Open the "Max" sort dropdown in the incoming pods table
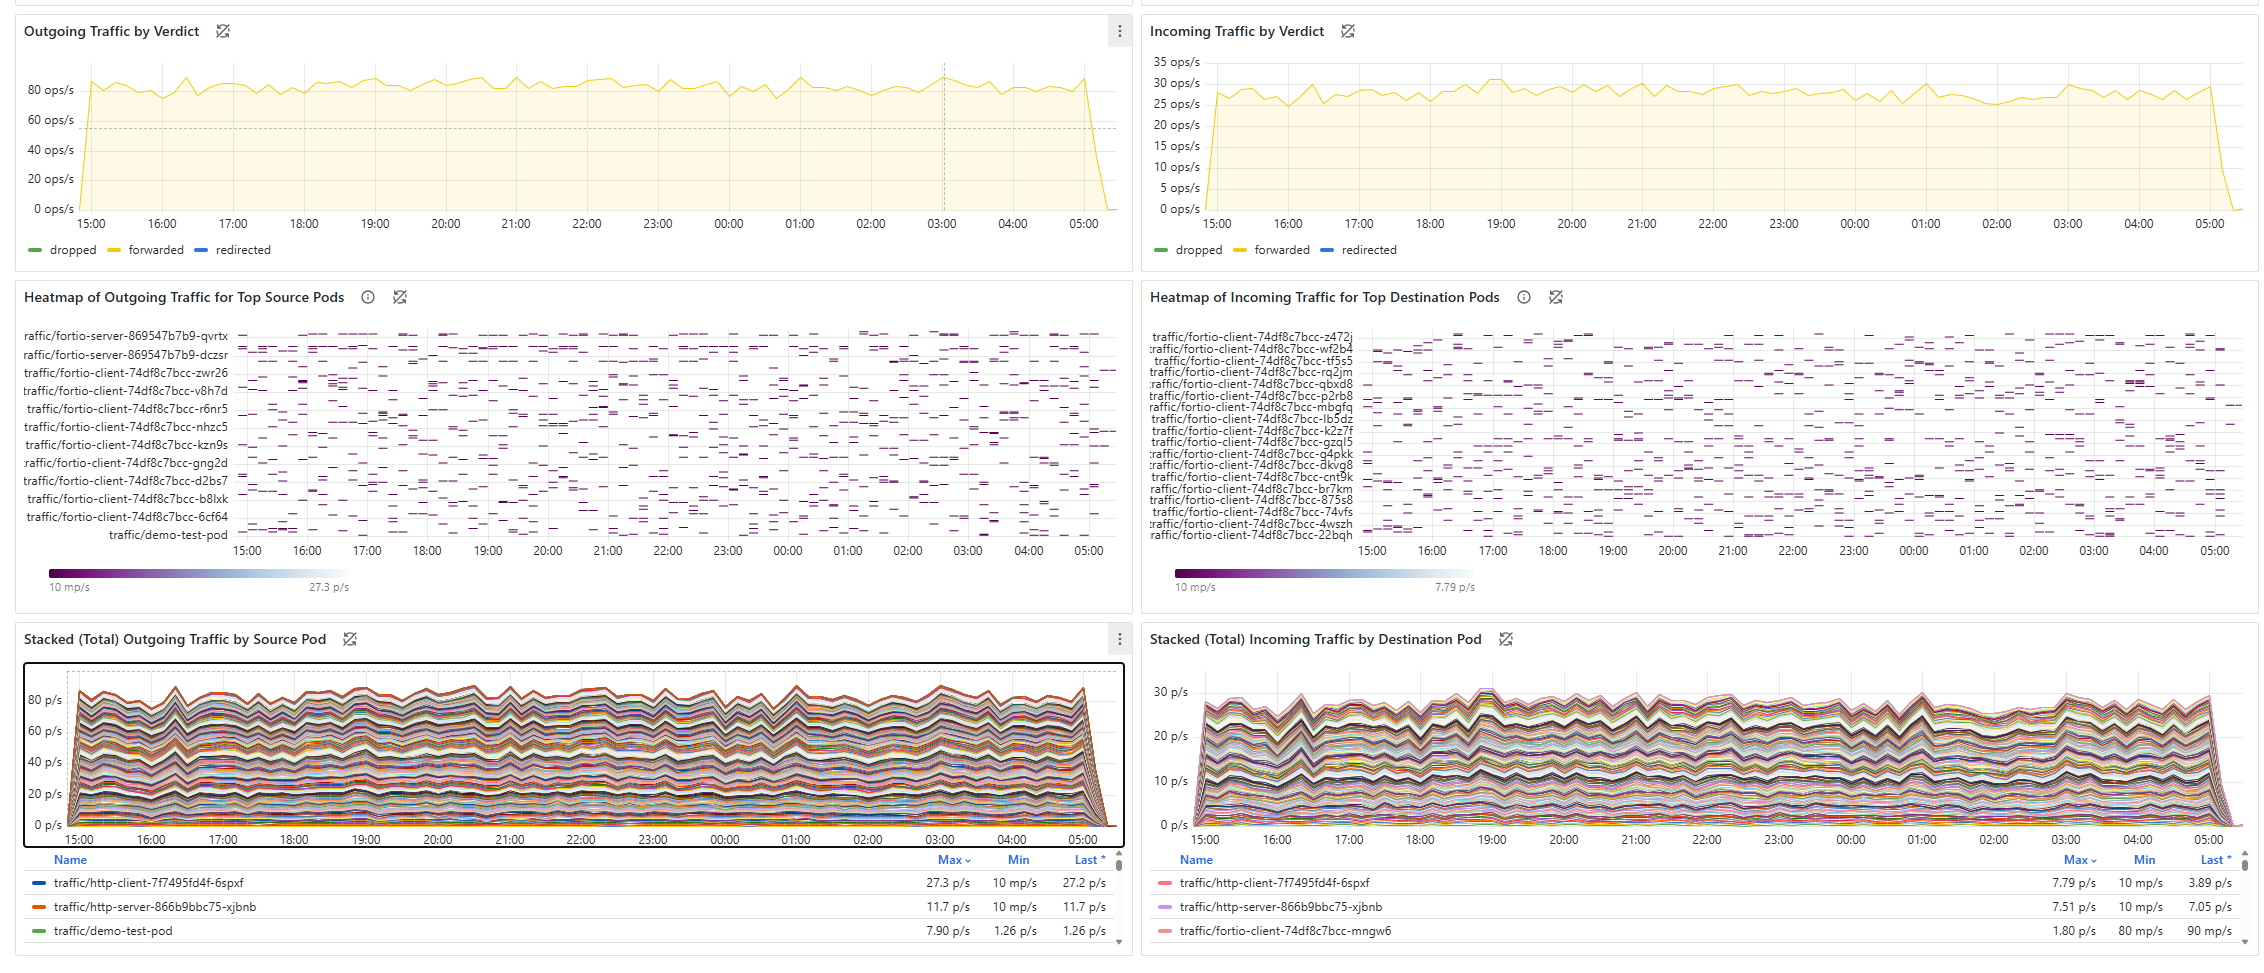 point(2079,860)
